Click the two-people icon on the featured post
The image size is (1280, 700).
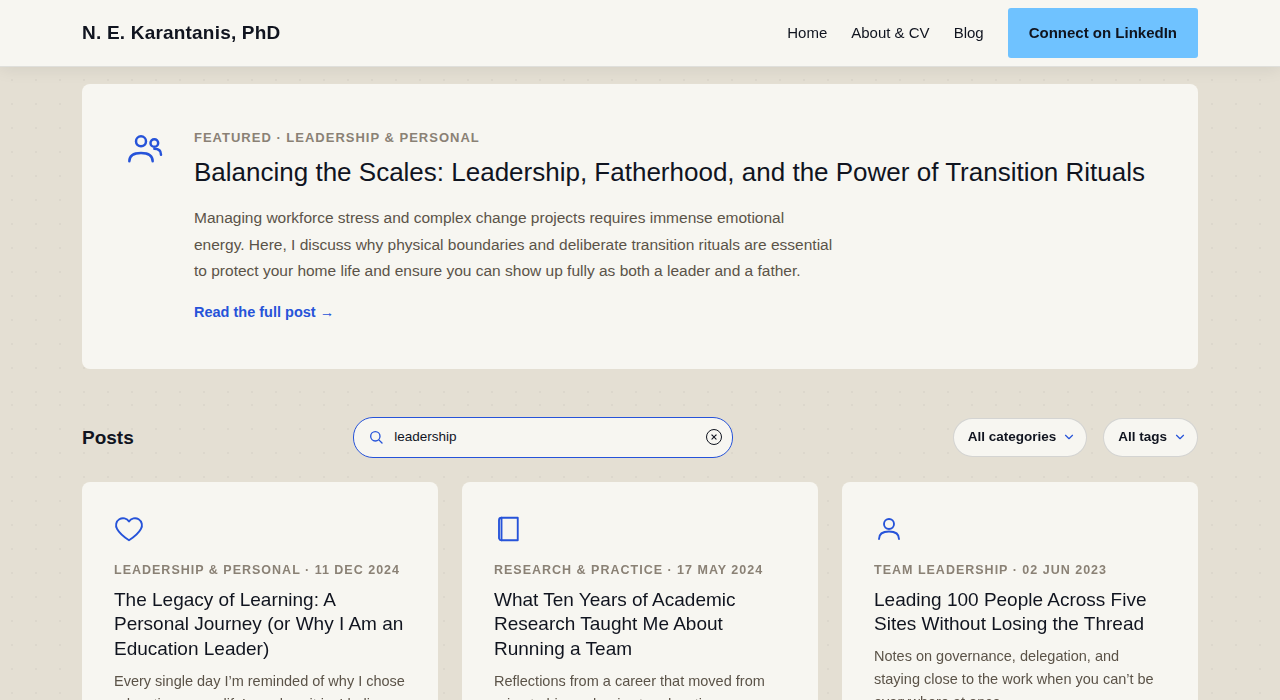(145, 149)
